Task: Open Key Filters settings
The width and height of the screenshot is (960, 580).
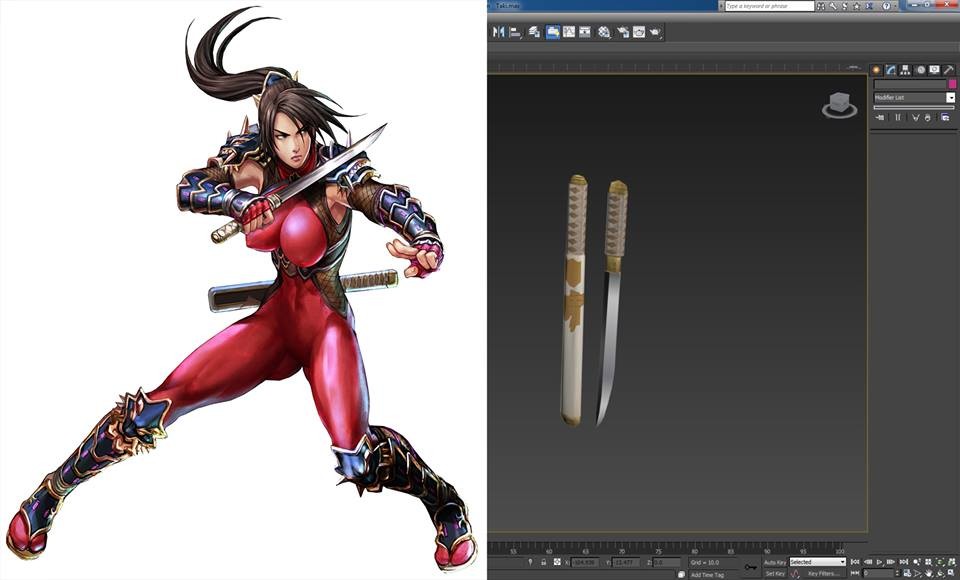Action: point(824,572)
